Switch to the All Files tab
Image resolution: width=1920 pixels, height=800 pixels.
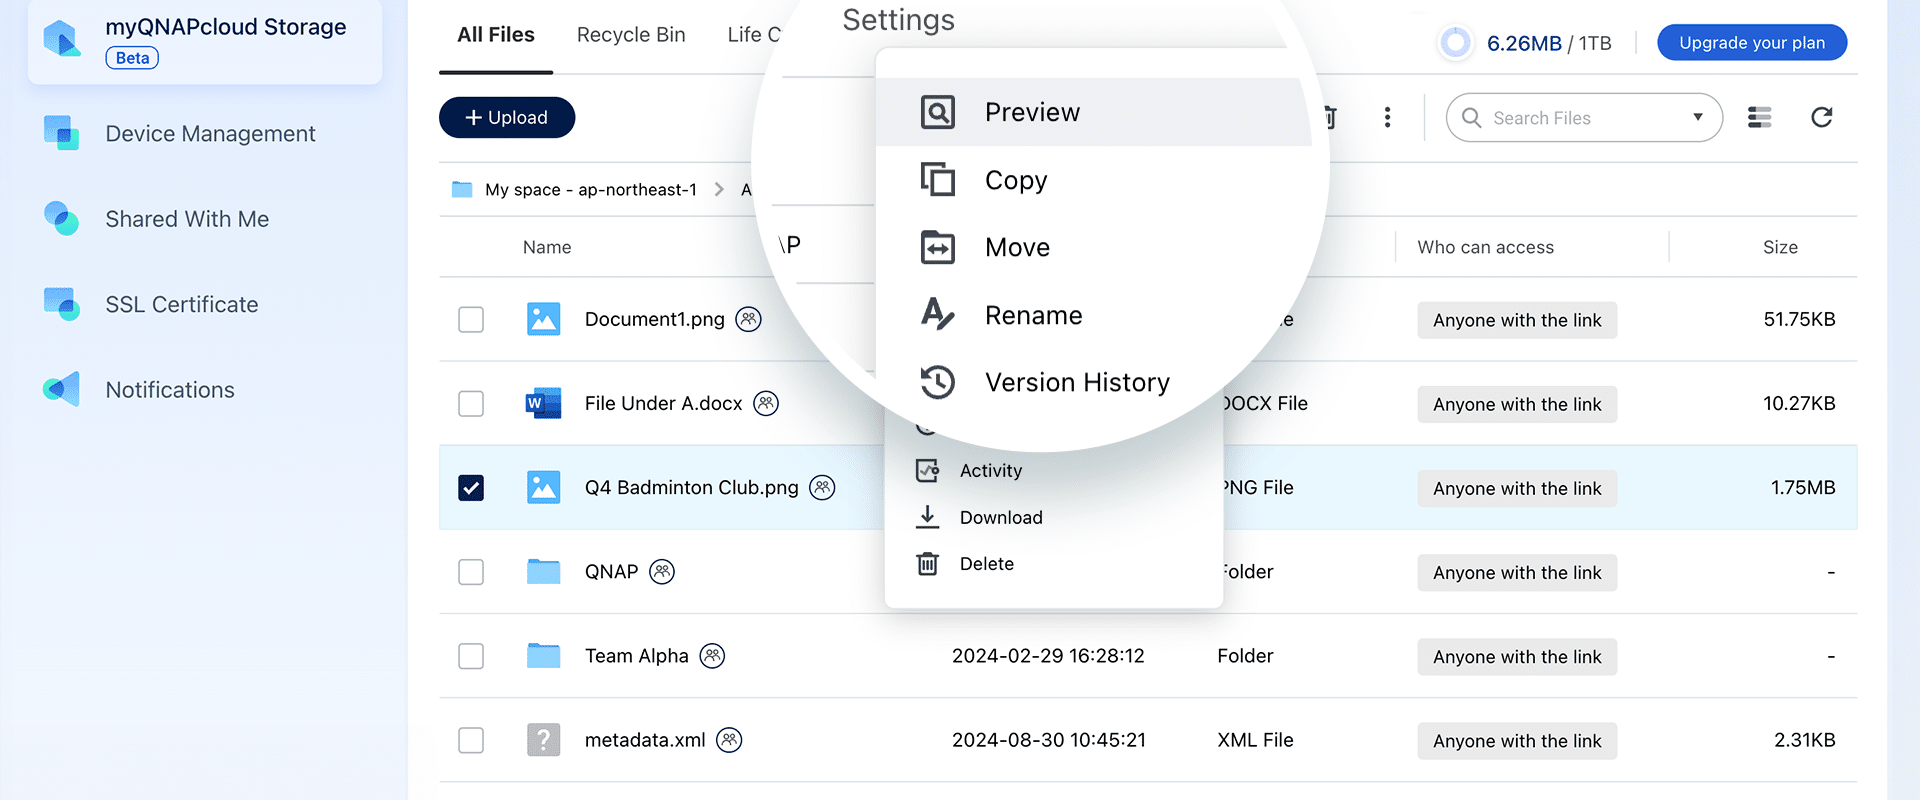click(496, 35)
